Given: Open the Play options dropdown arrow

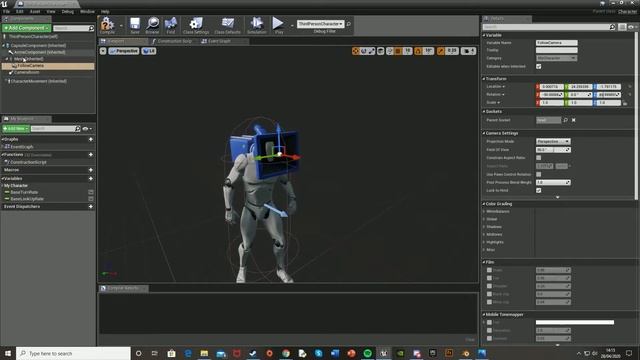Looking at the screenshot, I should click(292, 26).
